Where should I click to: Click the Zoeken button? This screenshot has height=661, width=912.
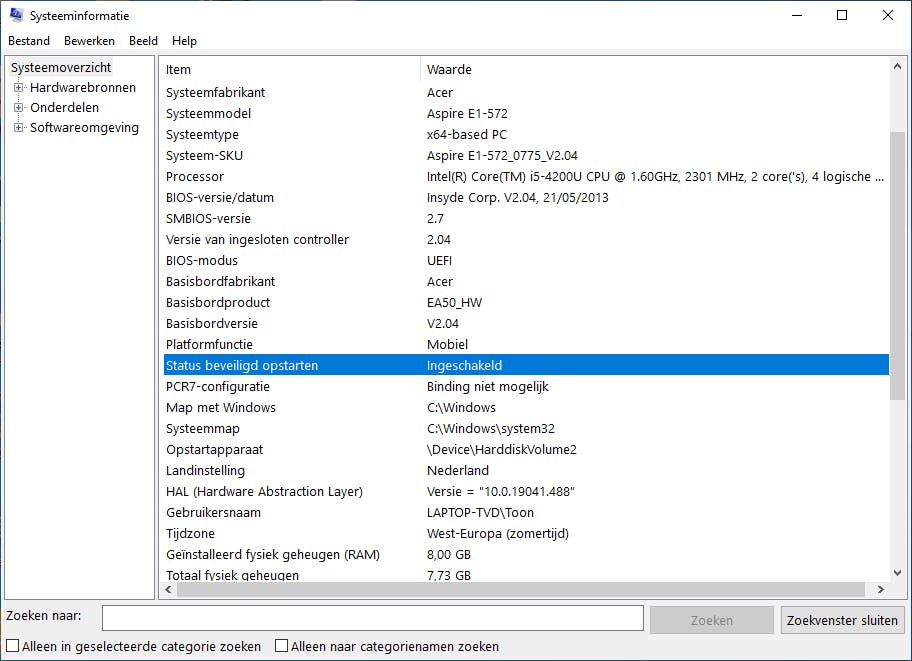coord(711,620)
